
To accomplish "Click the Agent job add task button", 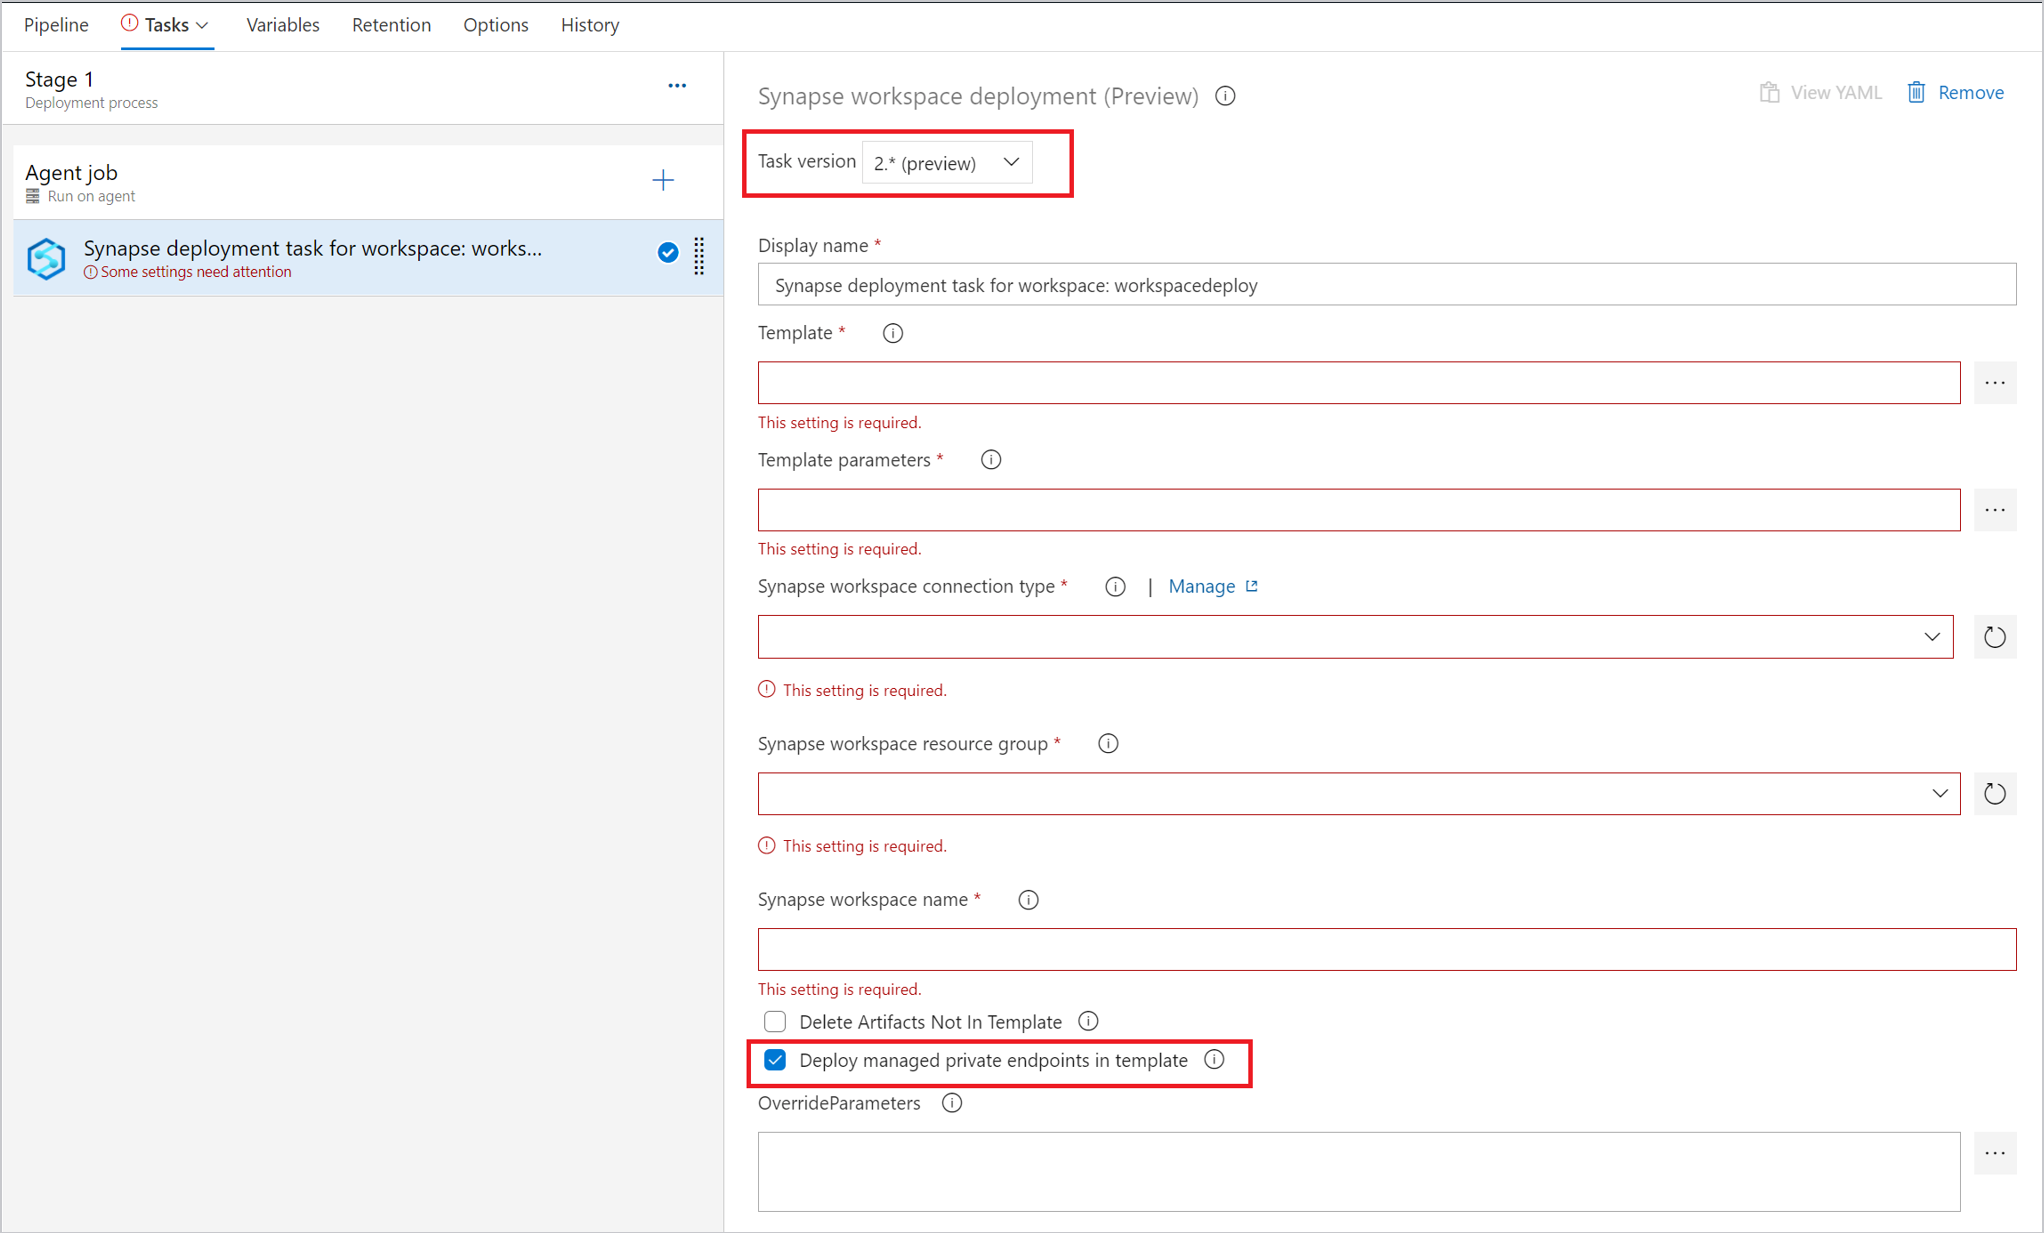I will (661, 180).
